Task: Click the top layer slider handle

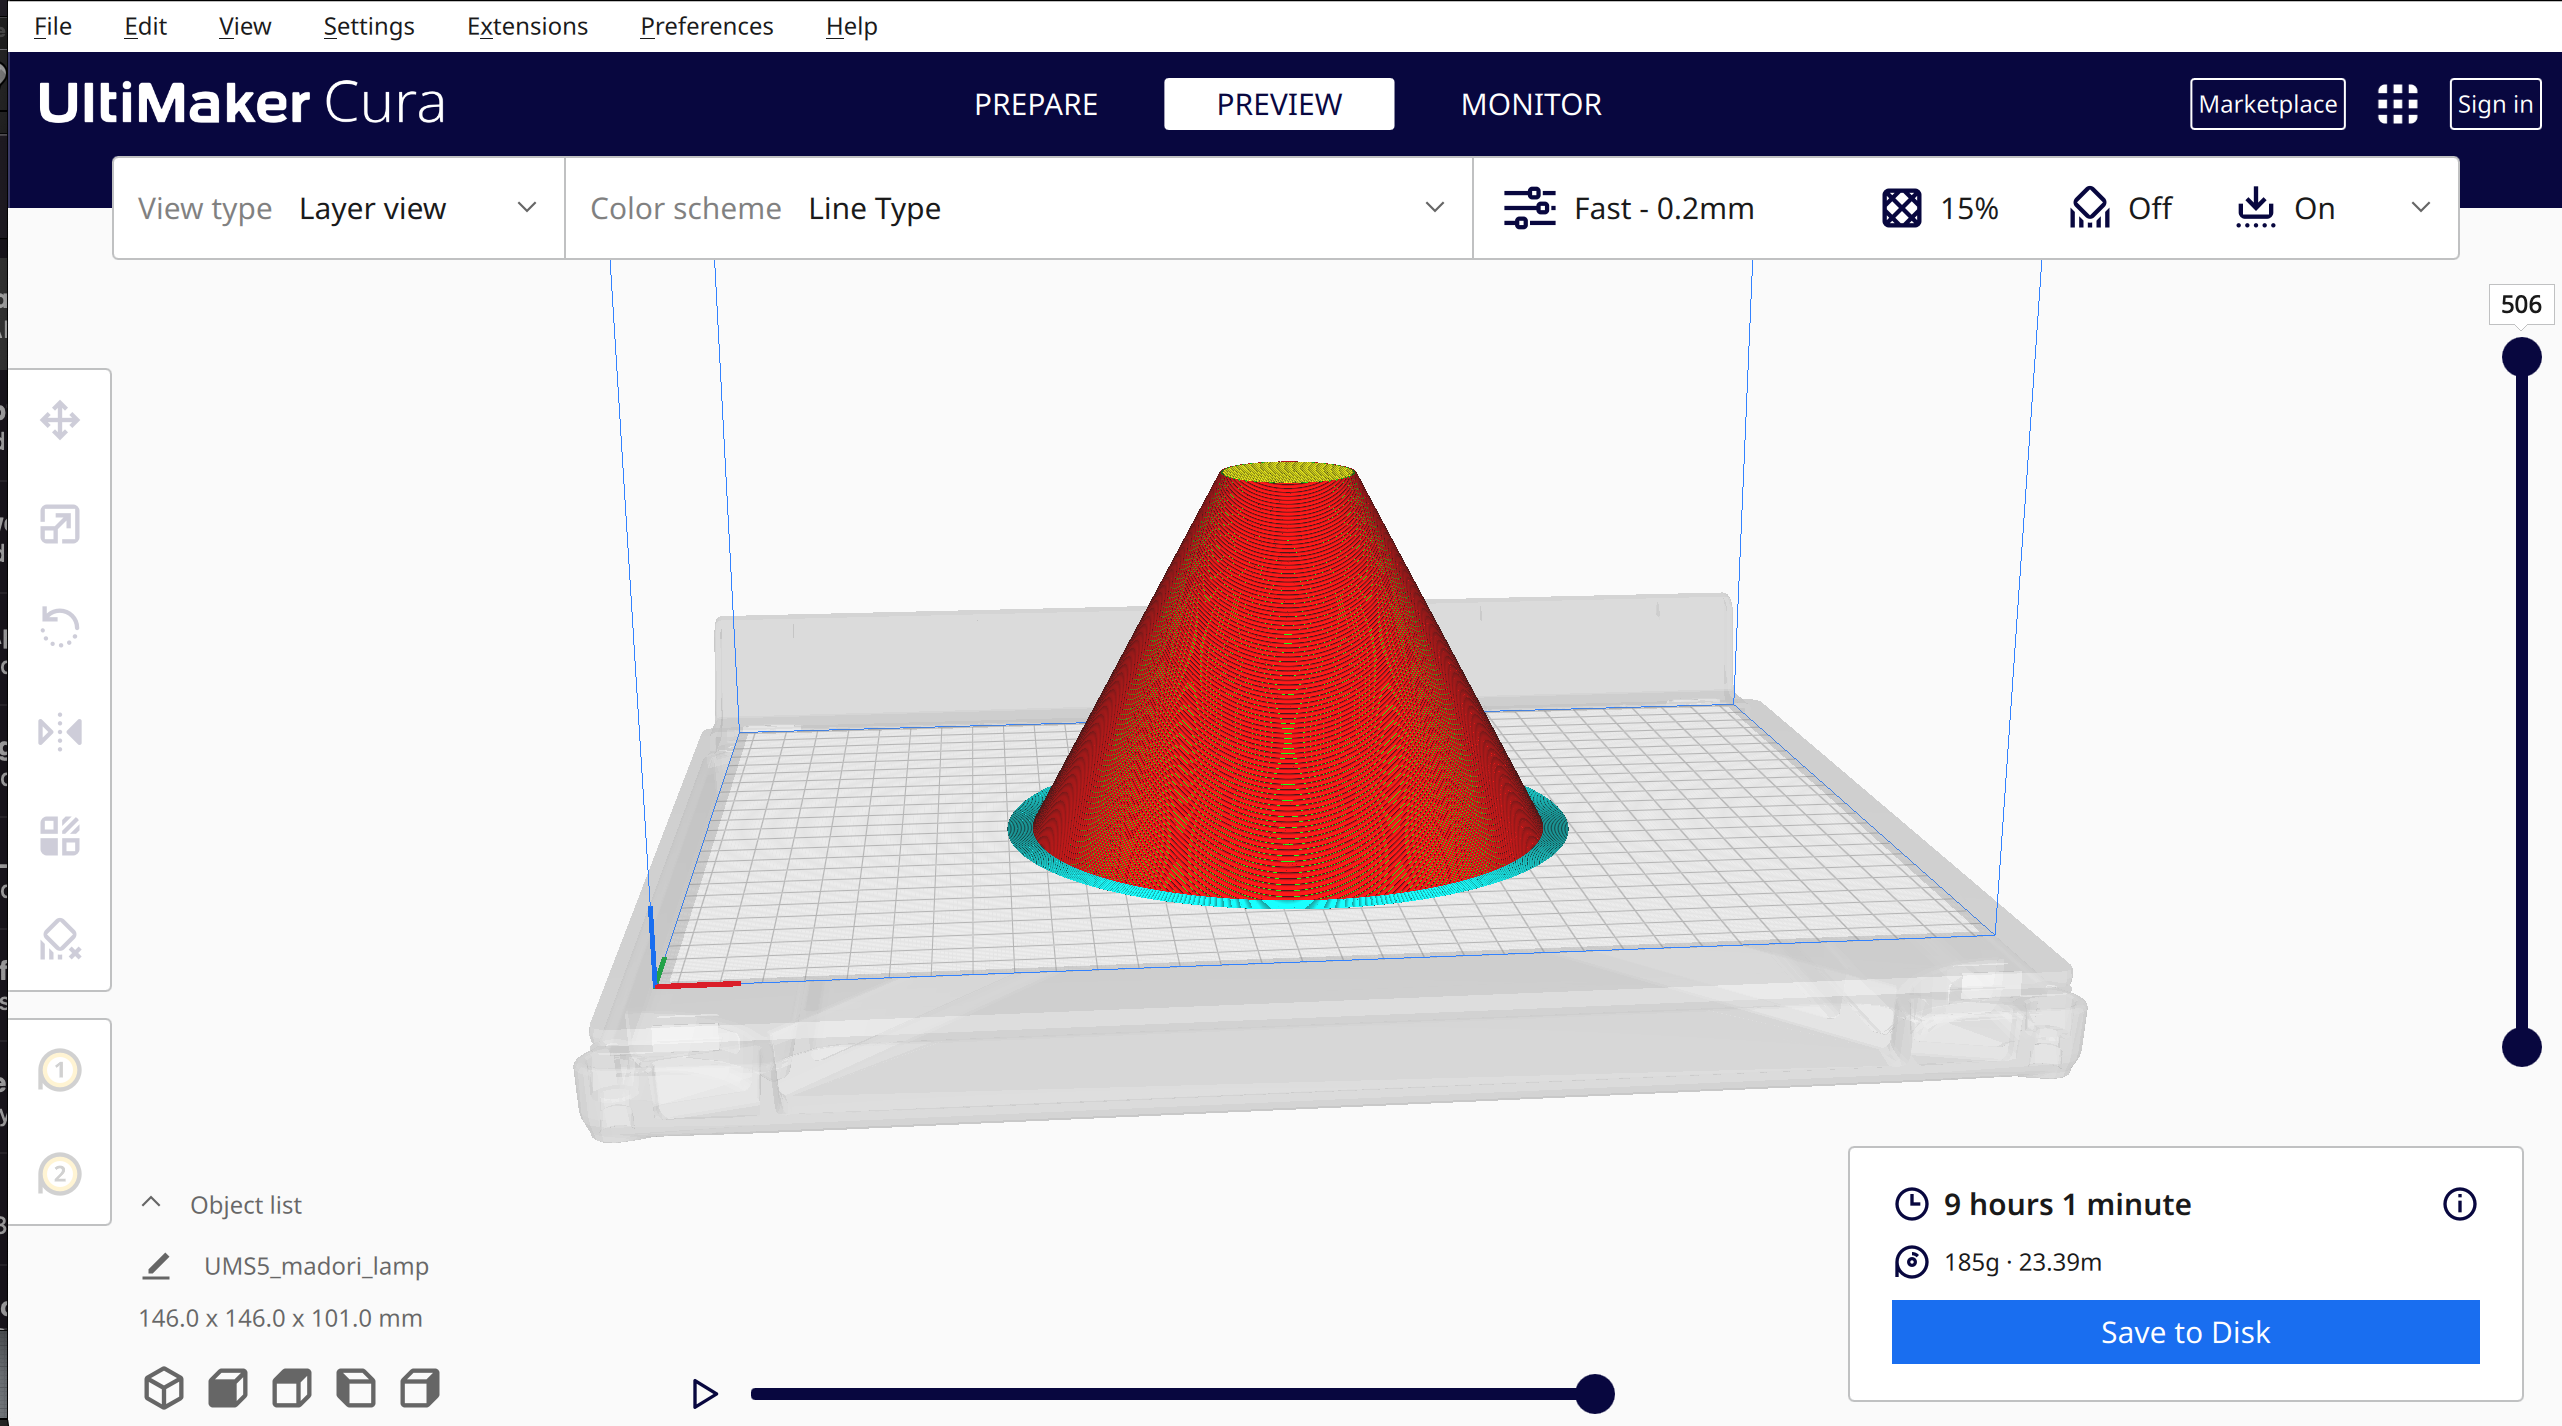Action: 2521,357
